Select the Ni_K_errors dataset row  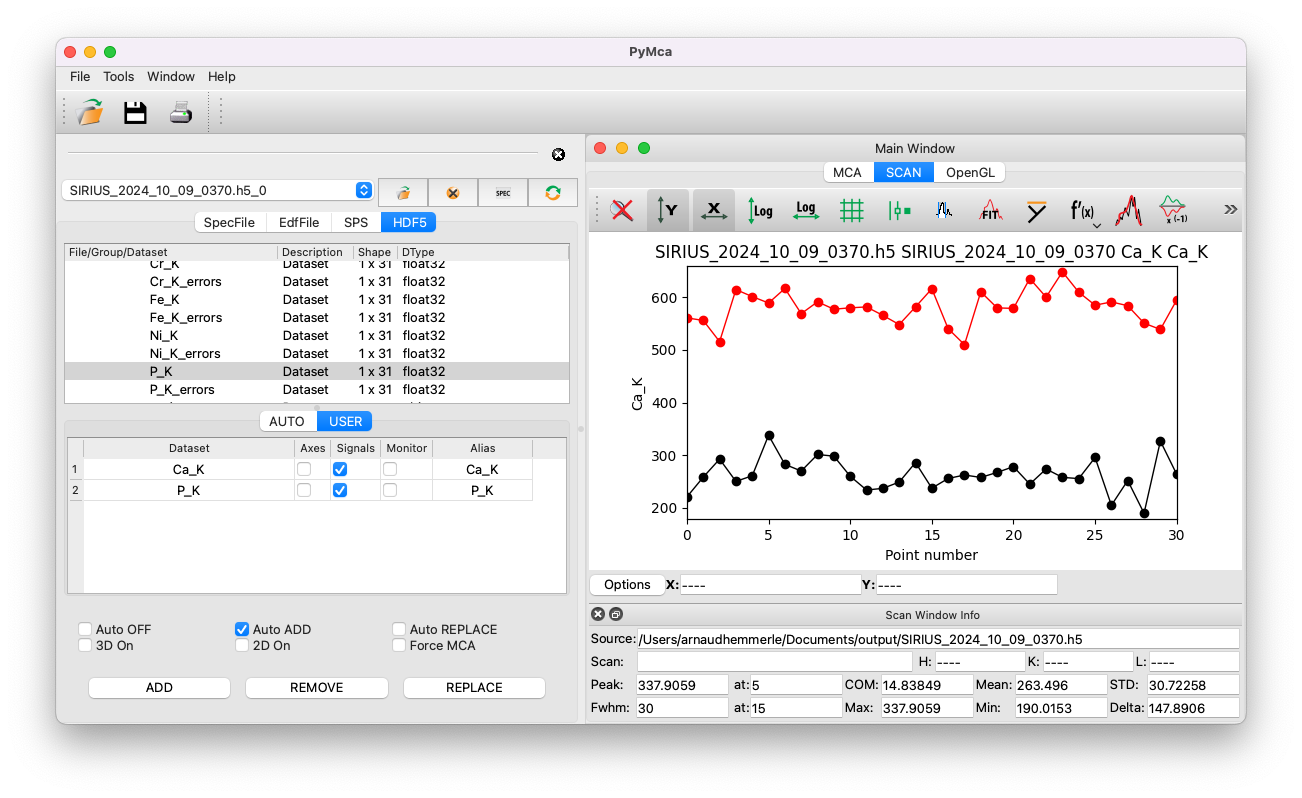tap(317, 353)
